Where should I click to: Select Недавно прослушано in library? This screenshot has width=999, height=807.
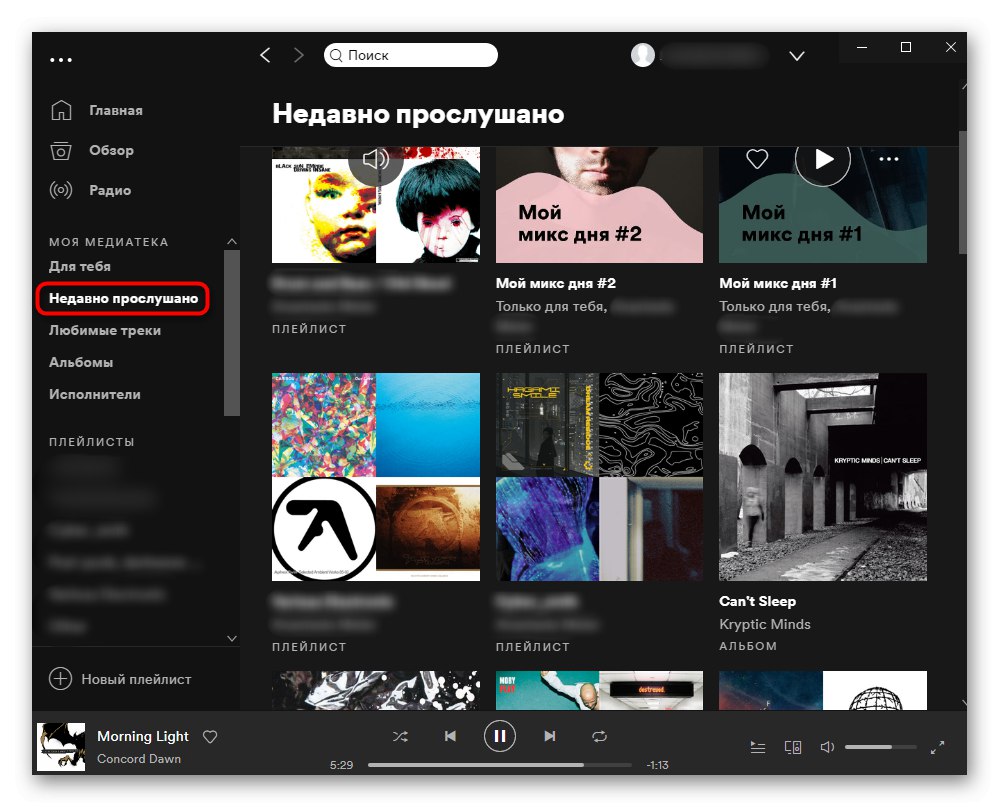[x=124, y=298]
